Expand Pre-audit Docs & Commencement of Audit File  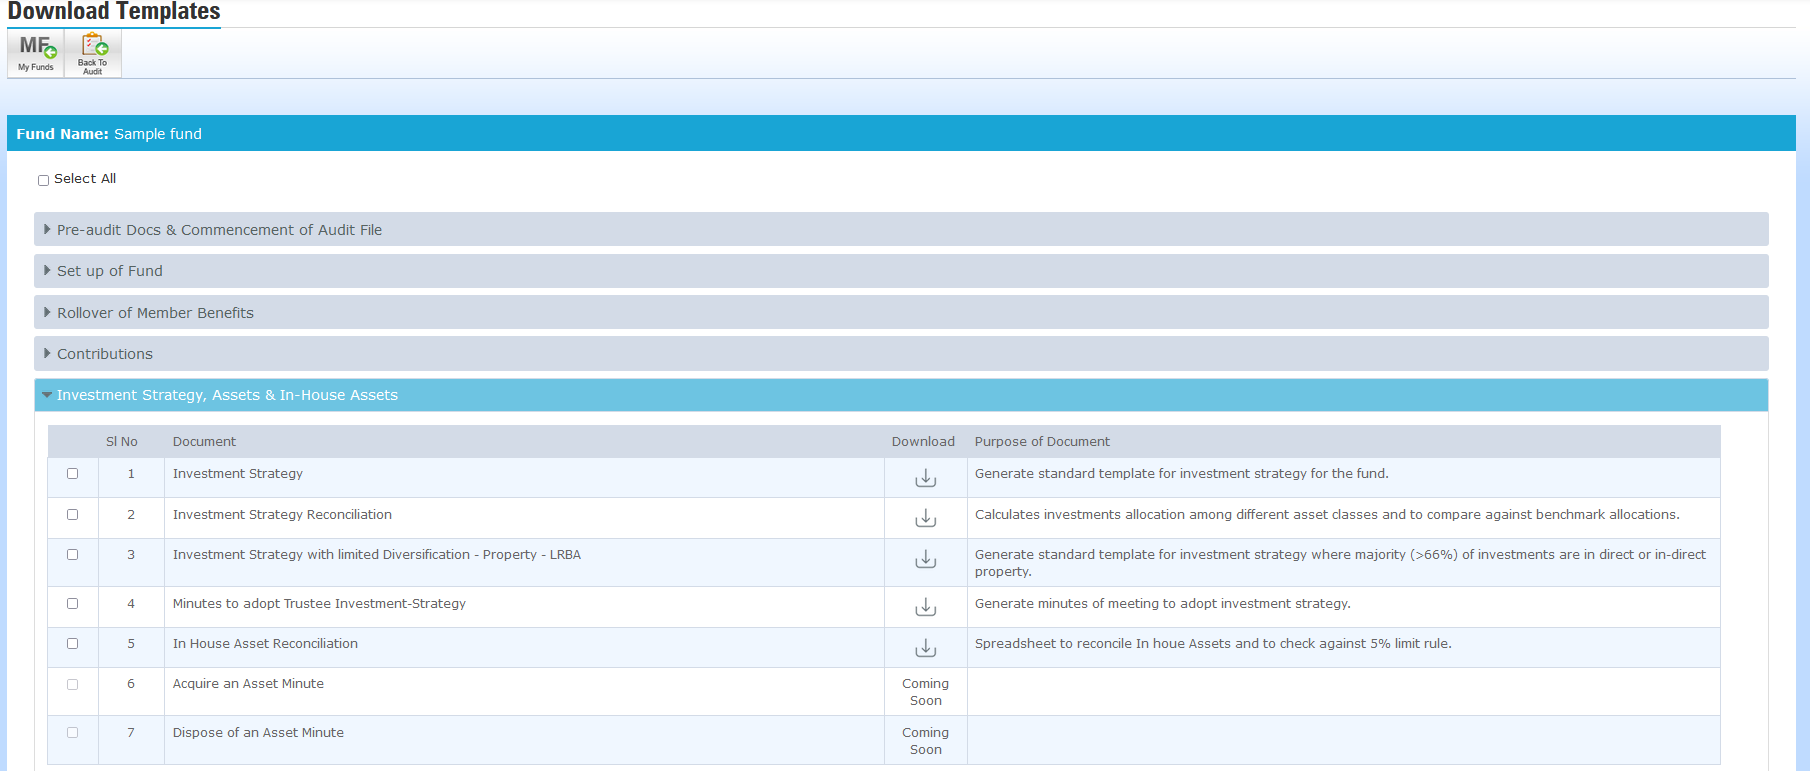click(219, 230)
